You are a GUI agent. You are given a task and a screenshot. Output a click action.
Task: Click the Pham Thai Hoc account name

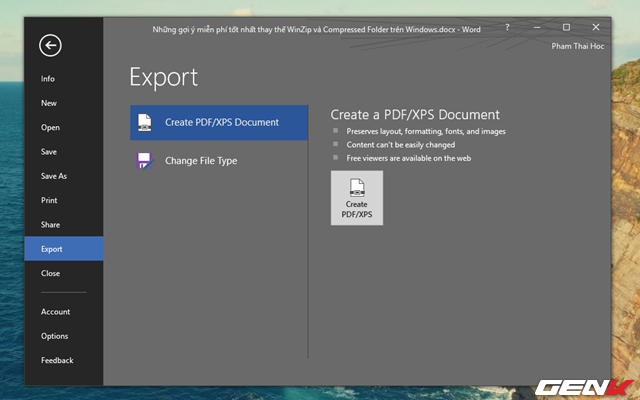(x=577, y=46)
